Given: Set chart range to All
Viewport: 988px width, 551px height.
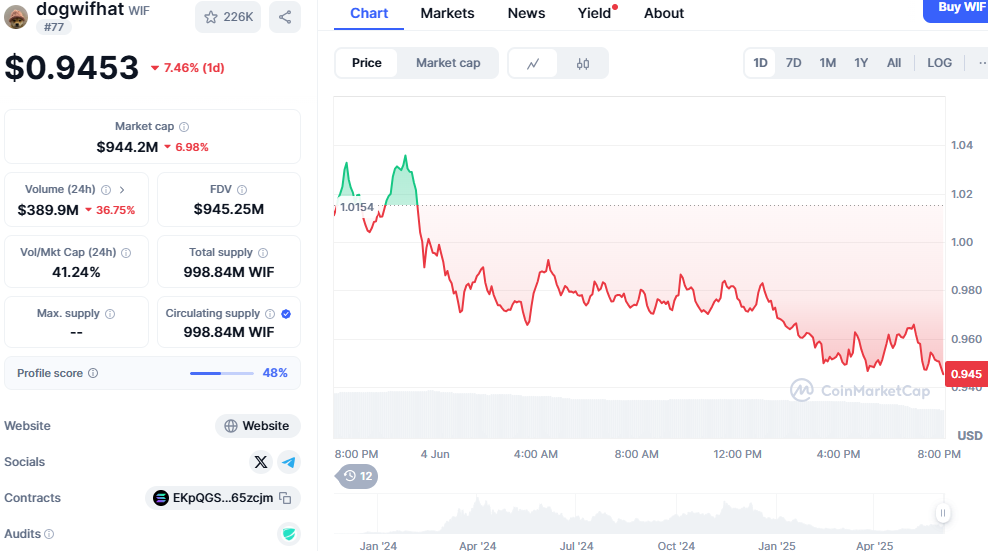Looking at the screenshot, I should point(893,63).
